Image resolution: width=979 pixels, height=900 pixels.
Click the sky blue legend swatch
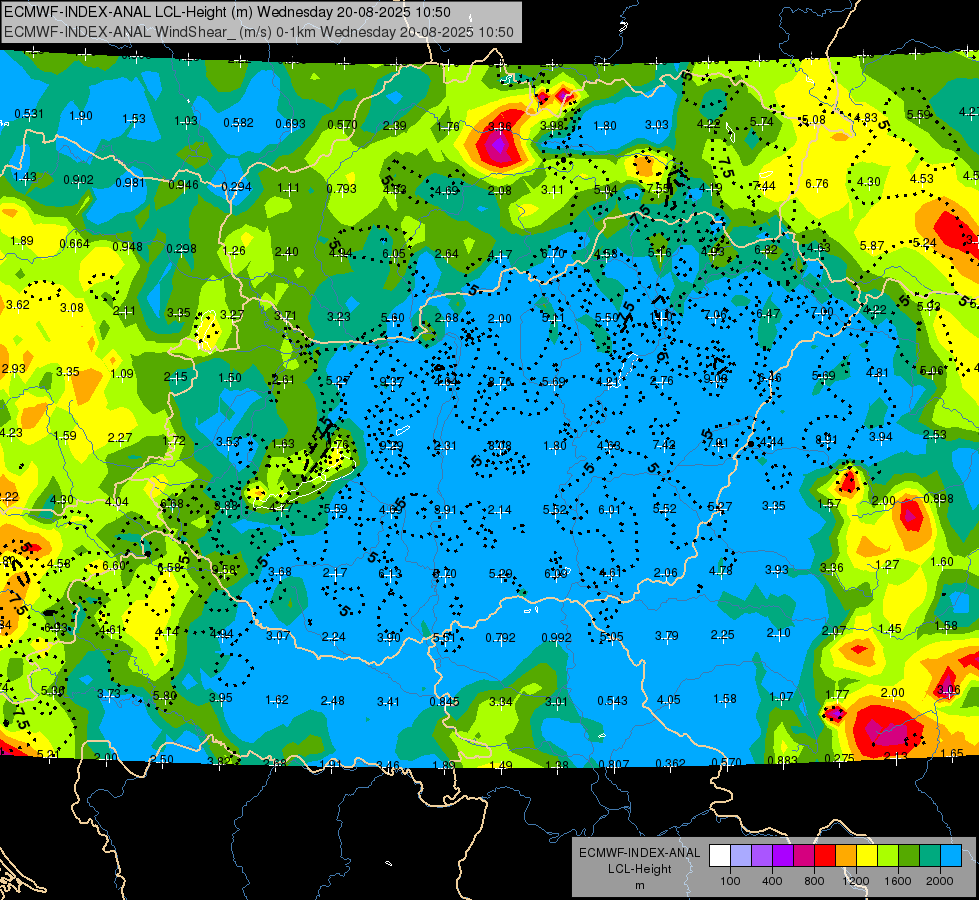click(x=952, y=856)
